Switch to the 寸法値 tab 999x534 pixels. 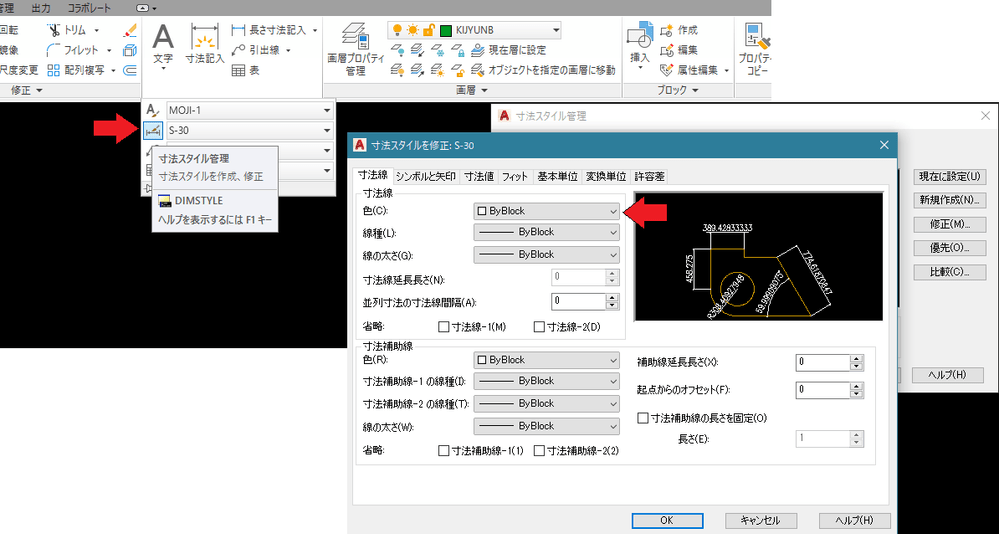click(x=478, y=177)
